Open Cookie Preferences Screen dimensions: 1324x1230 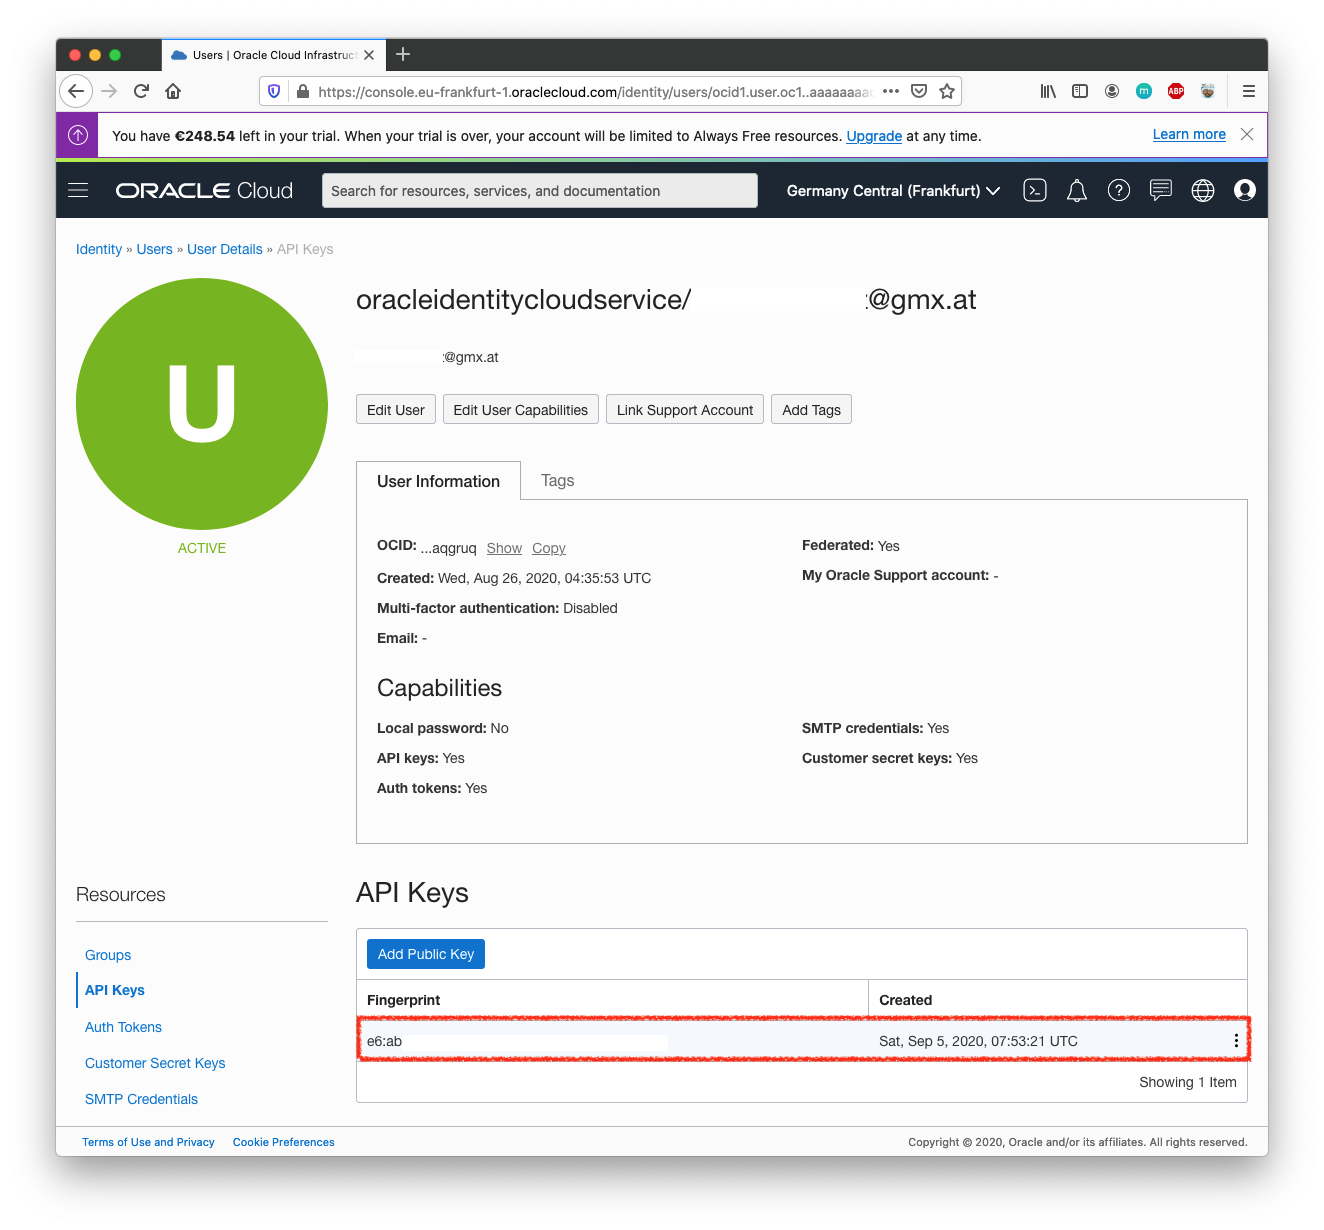pos(284,1142)
